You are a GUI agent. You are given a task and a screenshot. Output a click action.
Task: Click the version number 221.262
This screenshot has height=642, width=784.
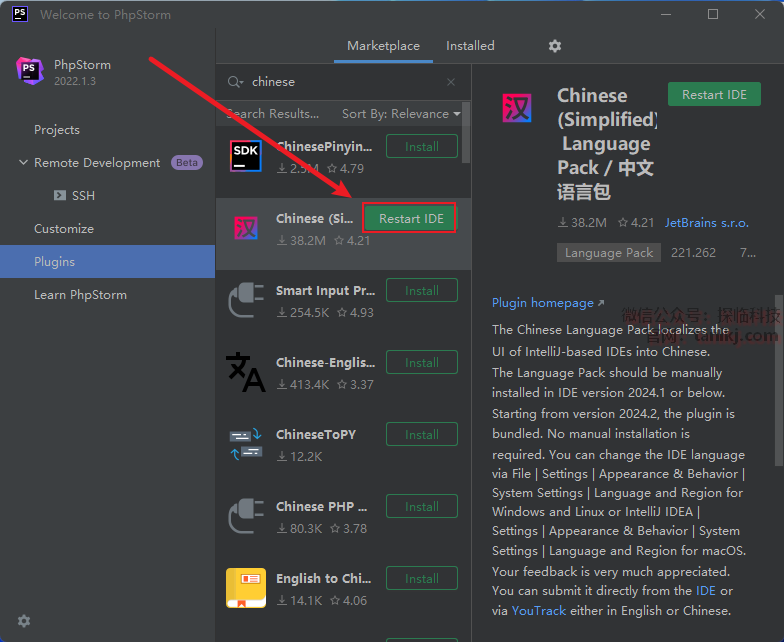[x=693, y=252]
